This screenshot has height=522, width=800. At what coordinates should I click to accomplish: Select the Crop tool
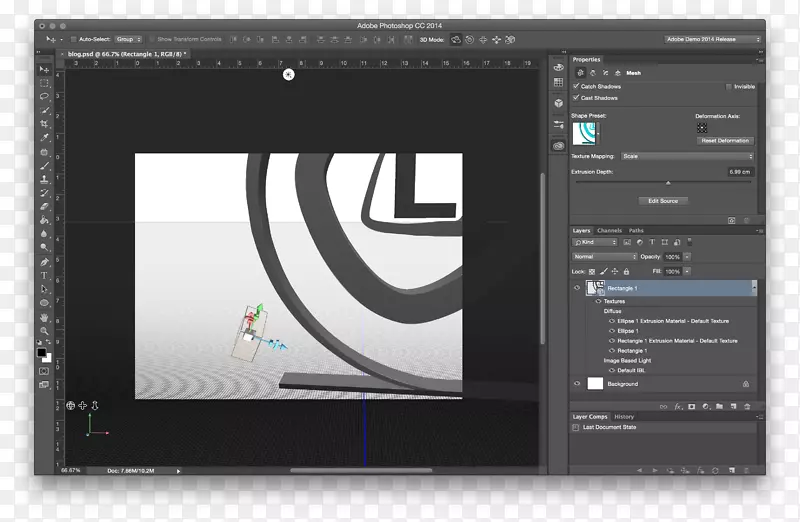pos(44,124)
